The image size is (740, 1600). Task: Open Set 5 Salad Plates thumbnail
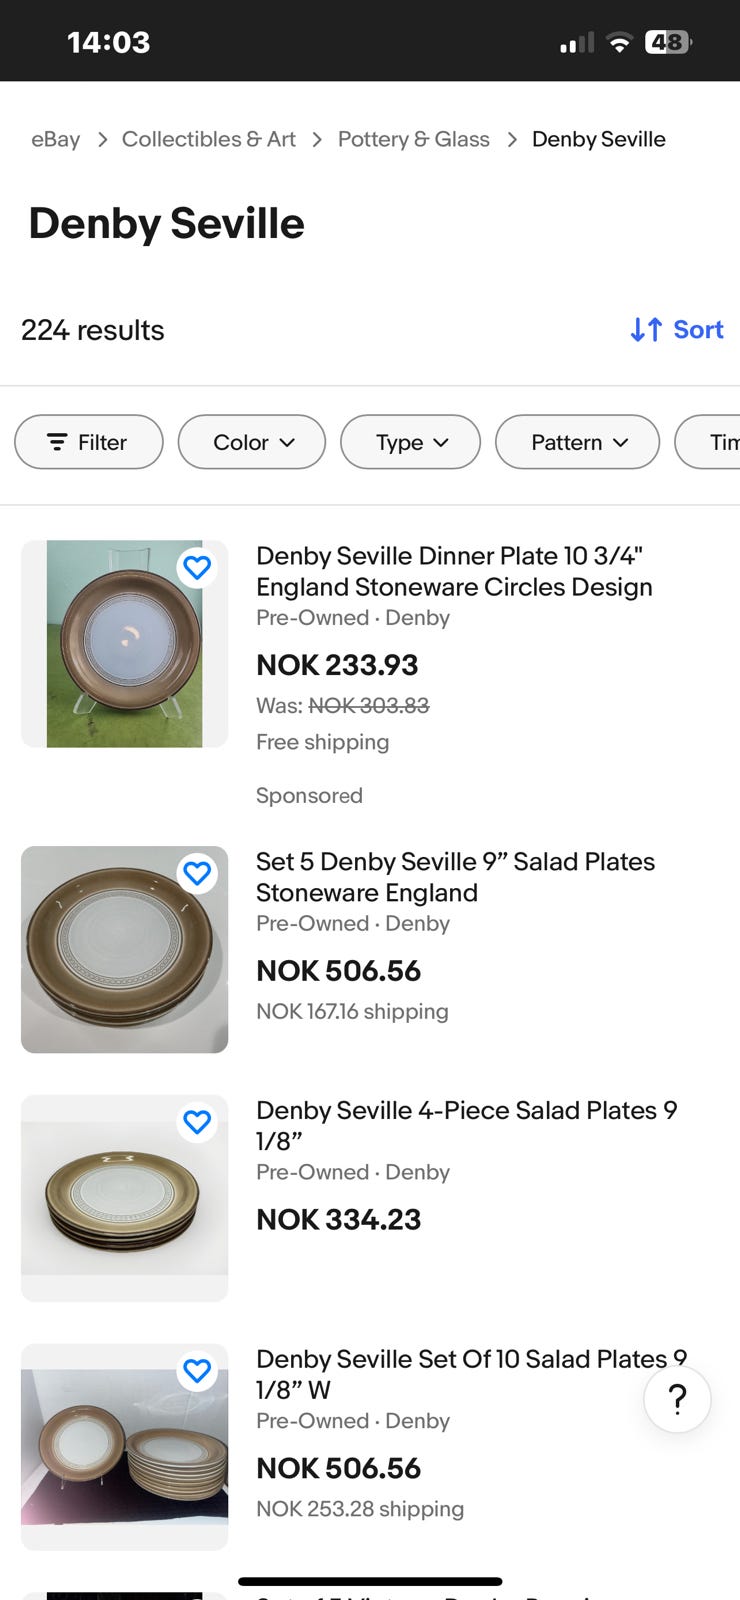(x=124, y=950)
